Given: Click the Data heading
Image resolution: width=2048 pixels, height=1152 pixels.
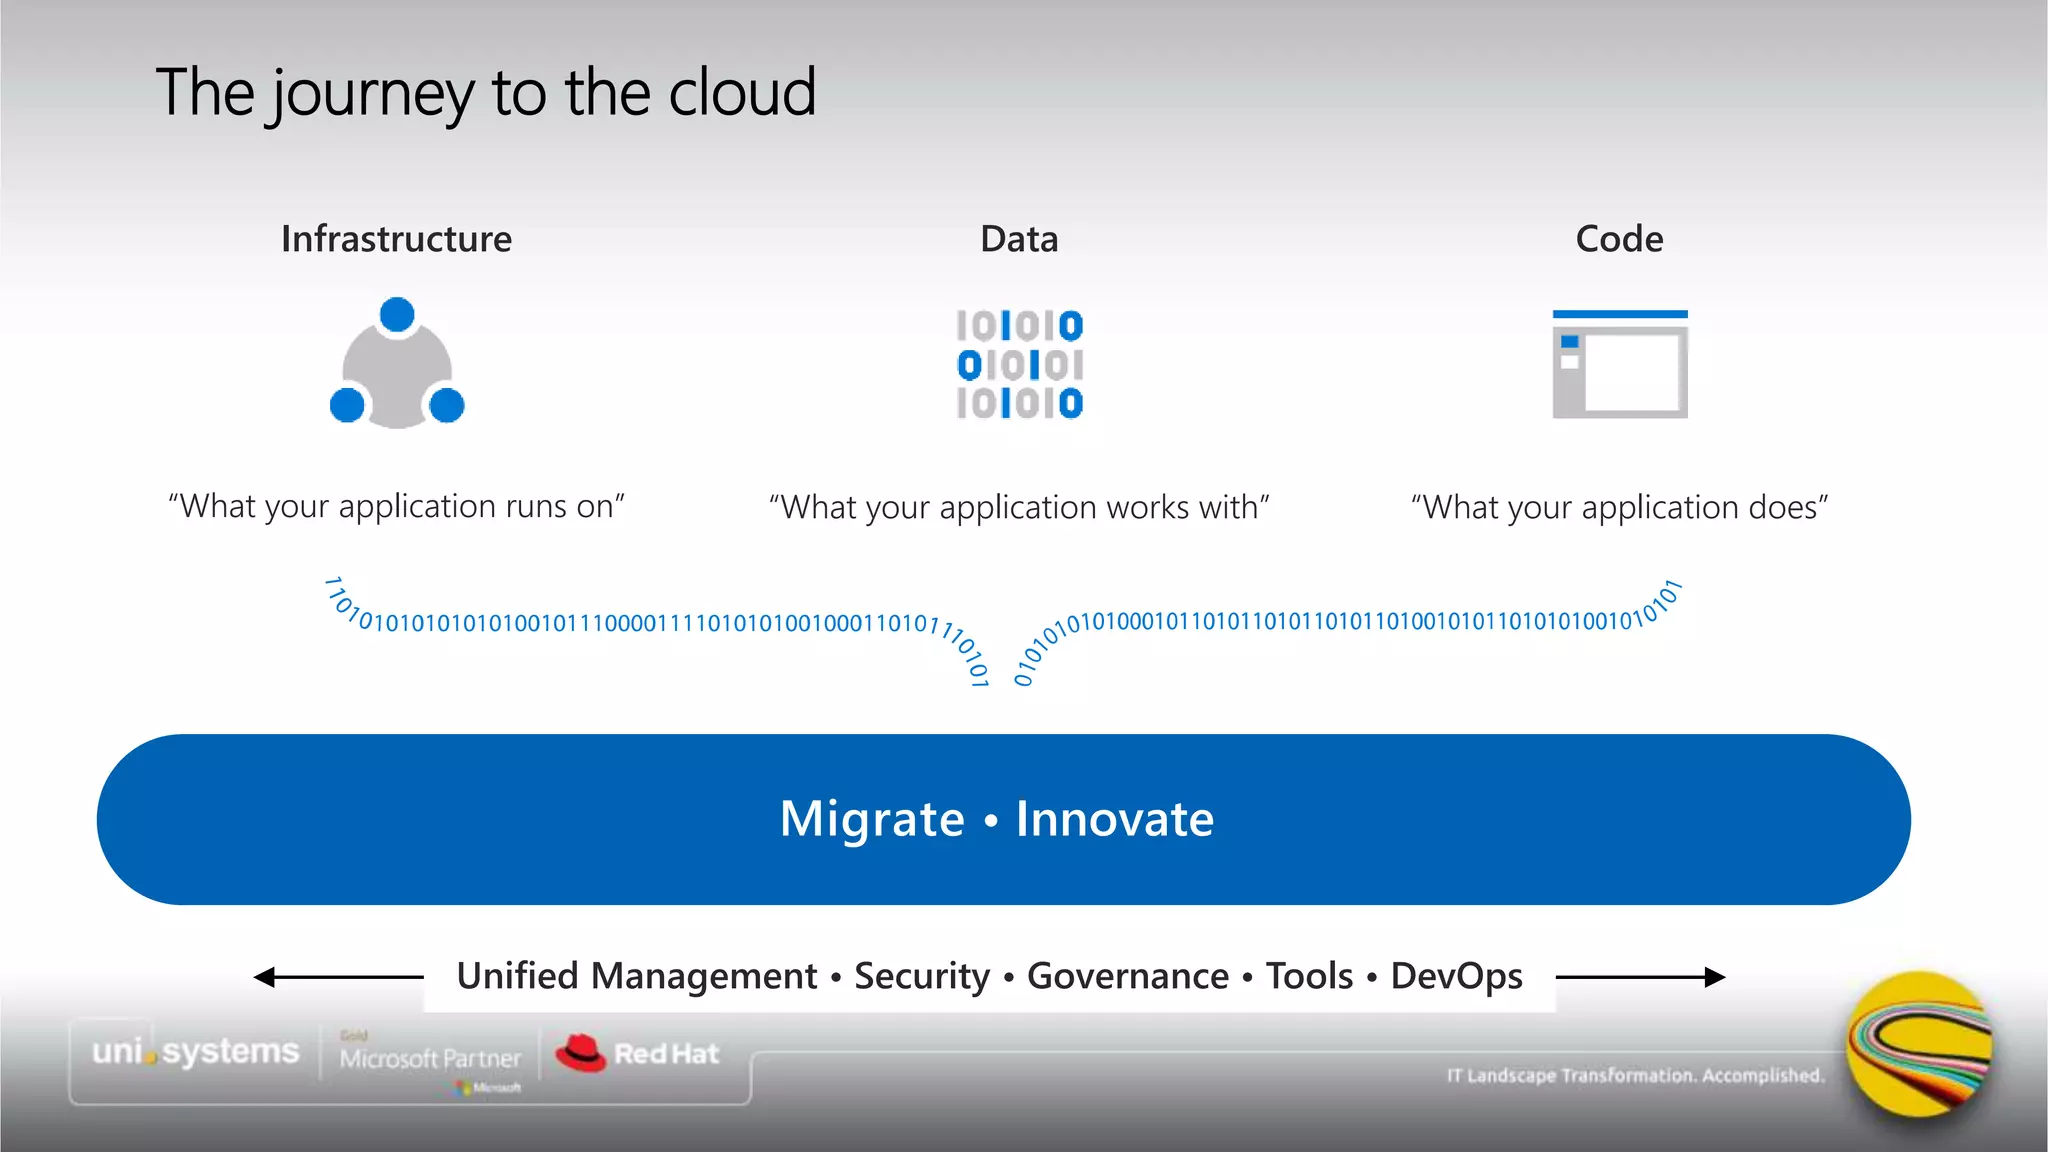Looking at the screenshot, I should click(1019, 239).
